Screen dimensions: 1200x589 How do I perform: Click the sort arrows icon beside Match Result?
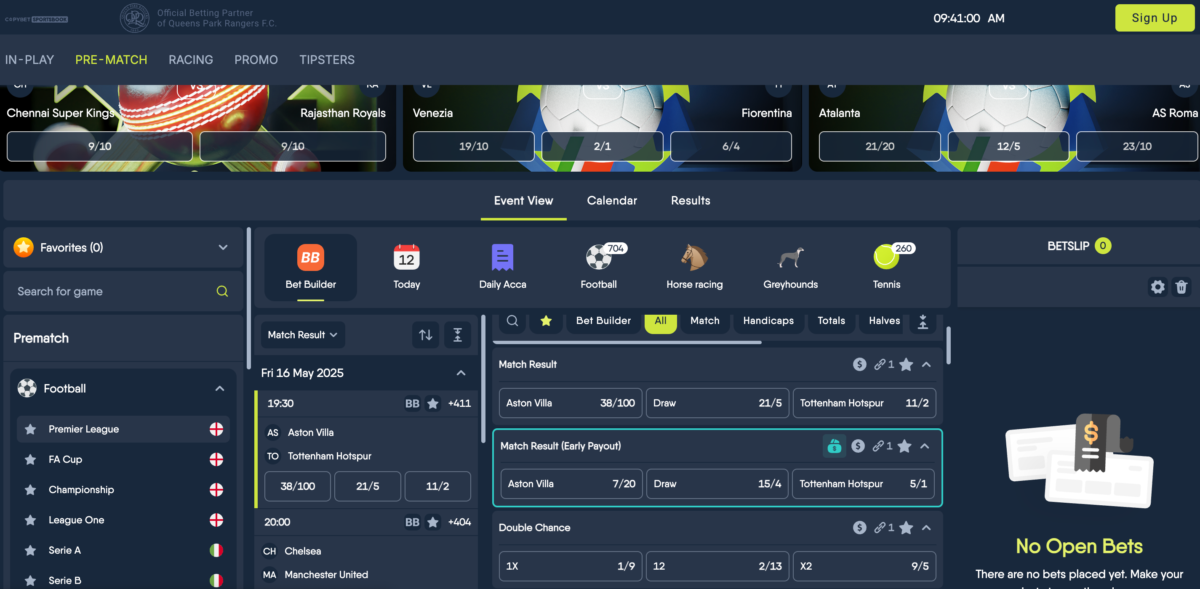[426, 335]
